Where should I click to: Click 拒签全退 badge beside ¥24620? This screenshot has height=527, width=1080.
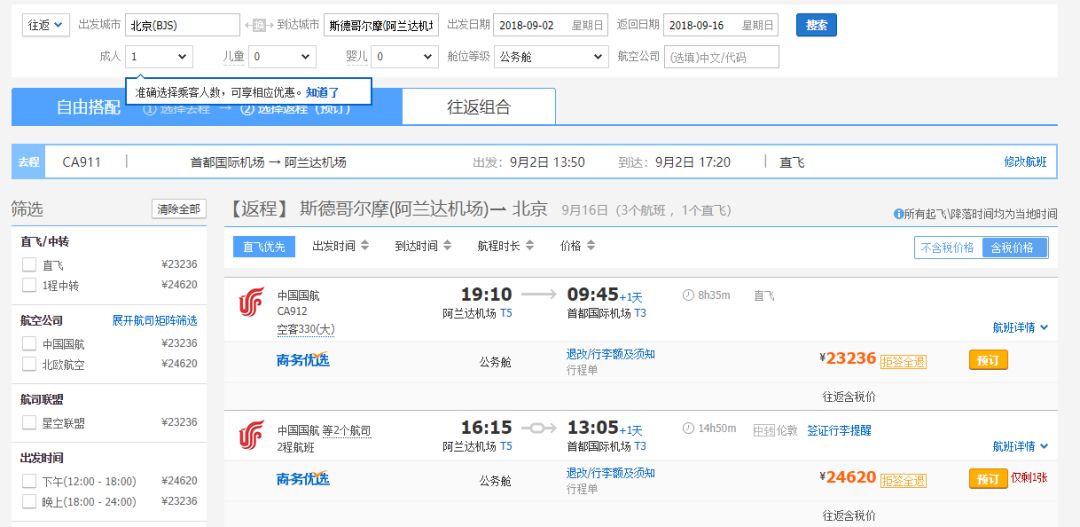click(x=903, y=480)
